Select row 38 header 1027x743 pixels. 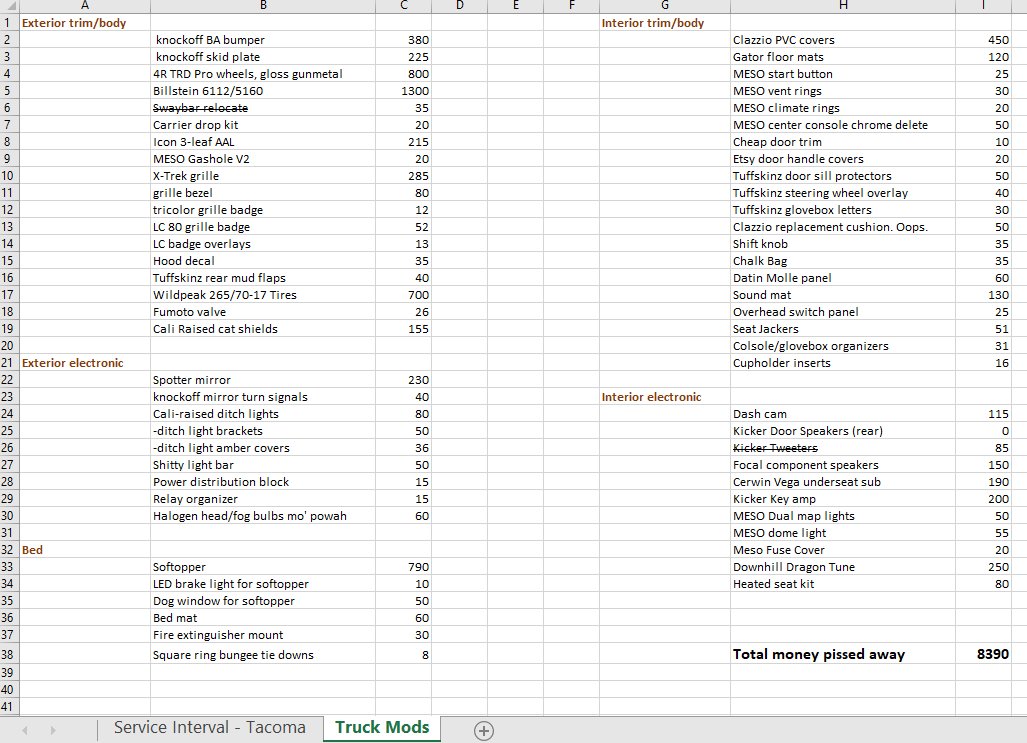click(7, 655)
